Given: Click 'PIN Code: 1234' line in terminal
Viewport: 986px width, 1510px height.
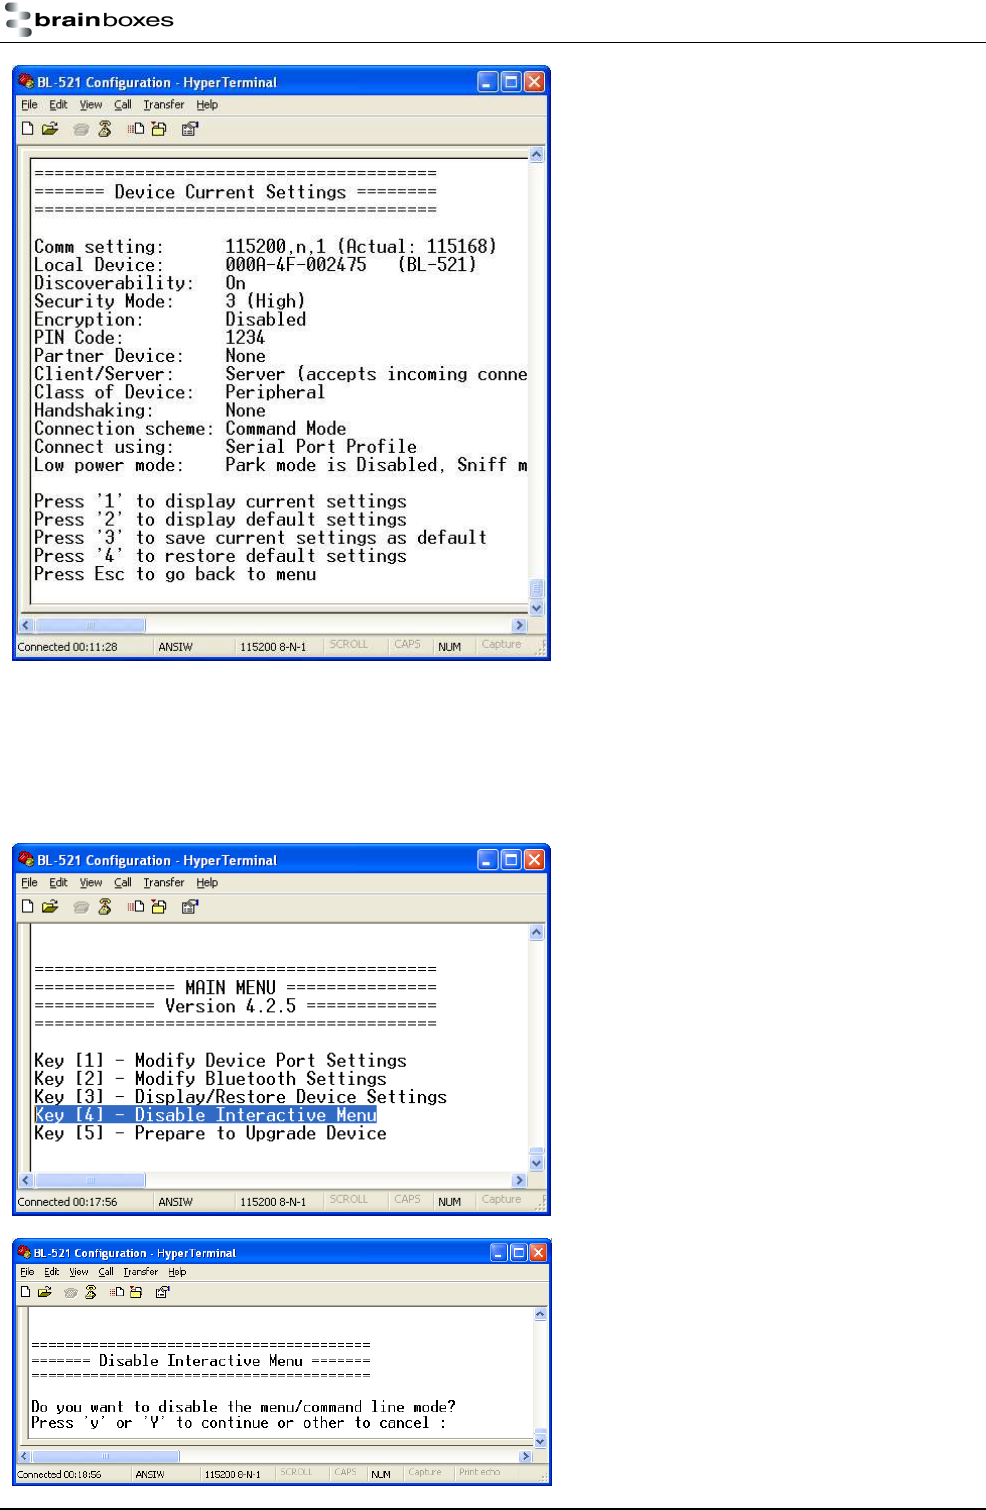Looking at the screenshot, I should pyautogui.click(x=150, y=337).
